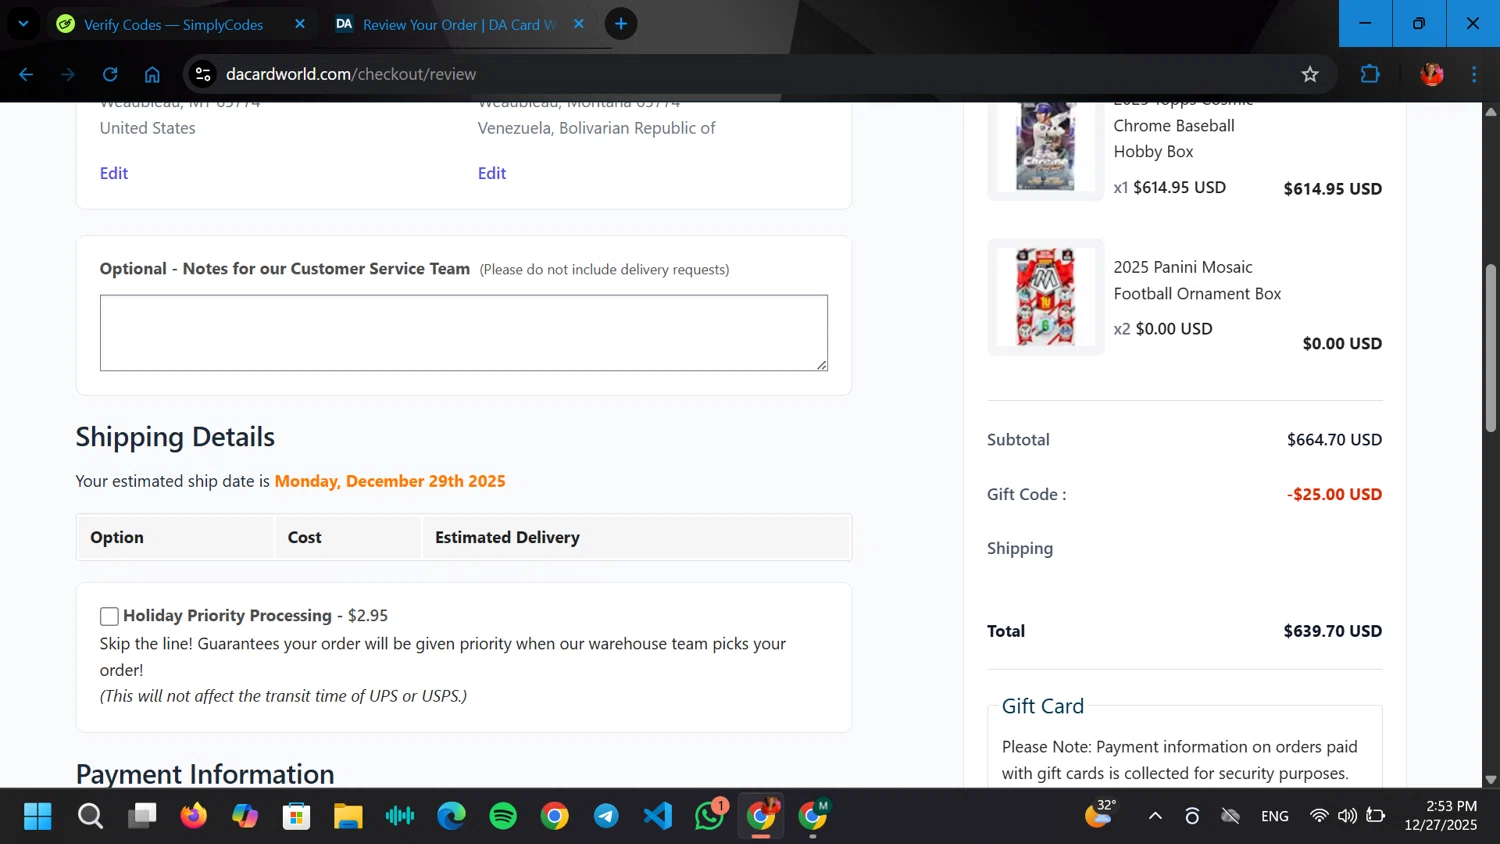The width and height of the screenshot is (1500, 844).
Task: Open the tab search dropdown arrow
Action: point(23,24)
